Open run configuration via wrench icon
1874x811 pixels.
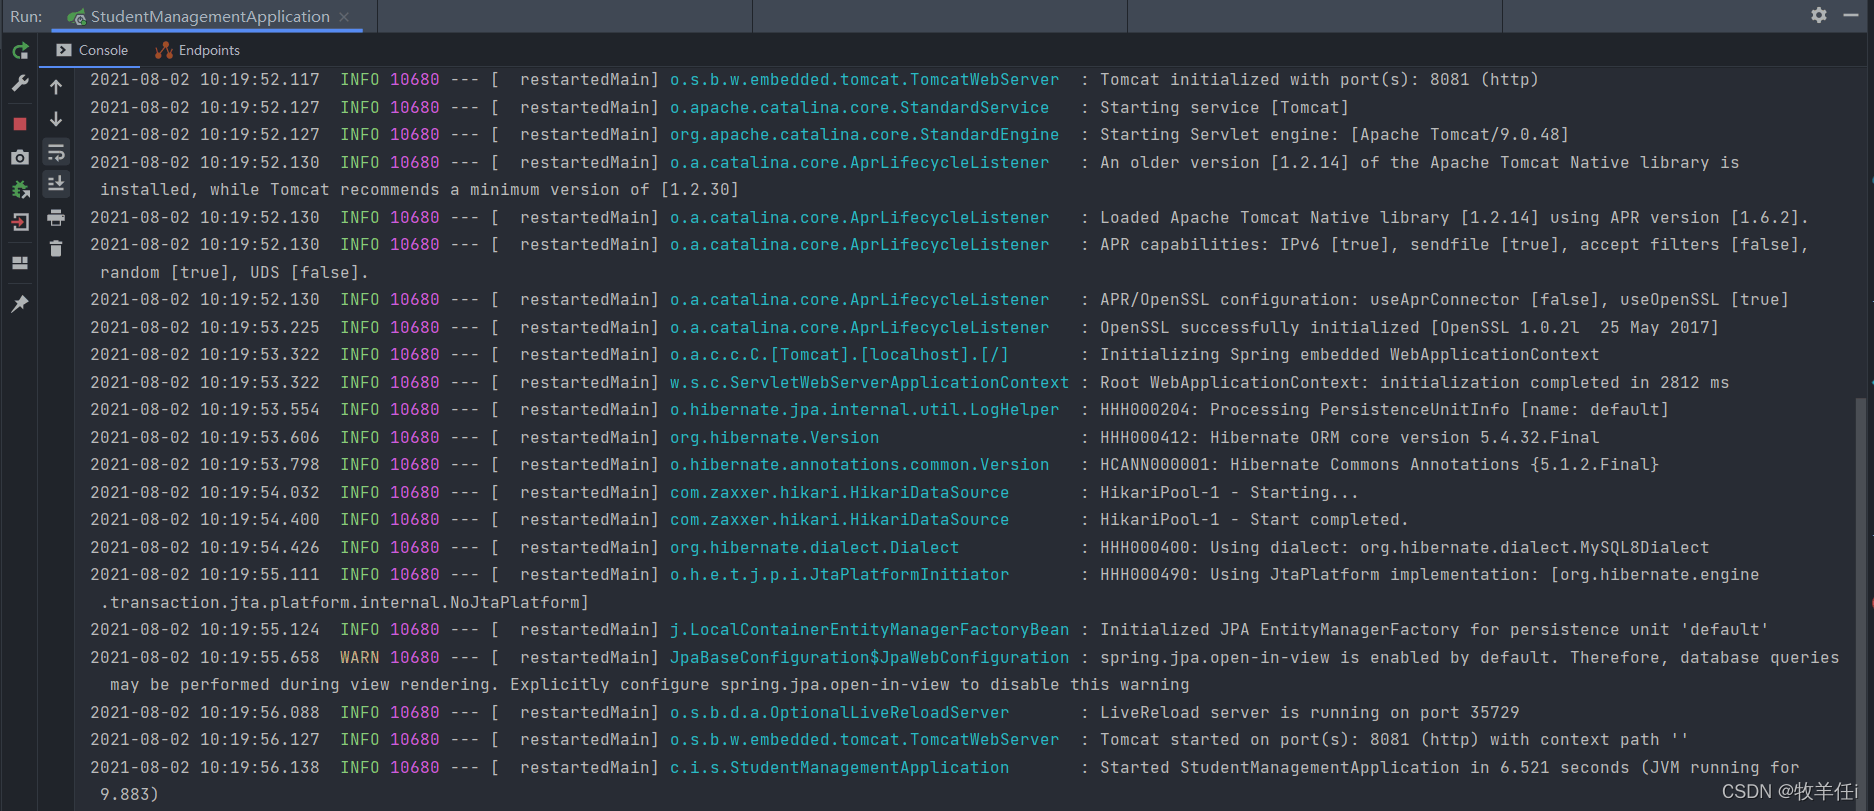tap(20, 84)
